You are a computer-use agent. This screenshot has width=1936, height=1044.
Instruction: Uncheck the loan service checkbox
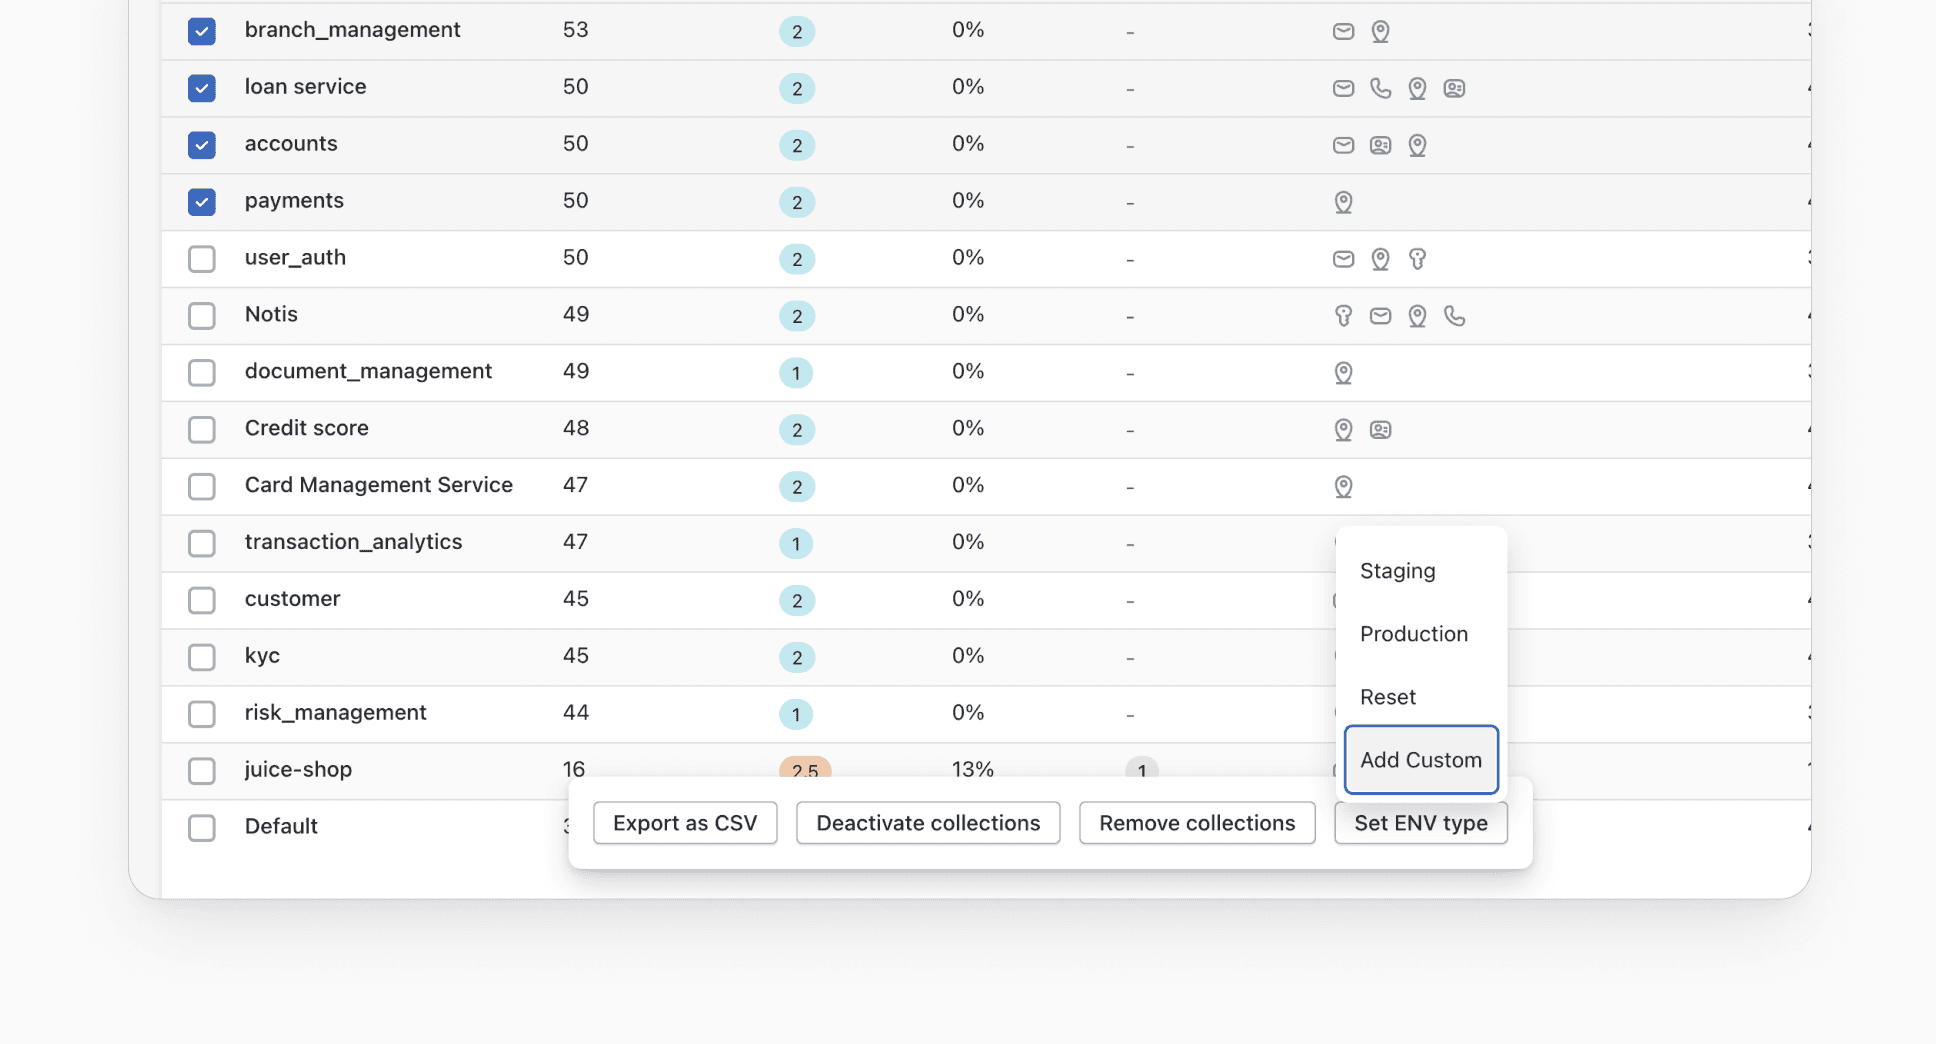pyautogui.click(x=202, y=88)
